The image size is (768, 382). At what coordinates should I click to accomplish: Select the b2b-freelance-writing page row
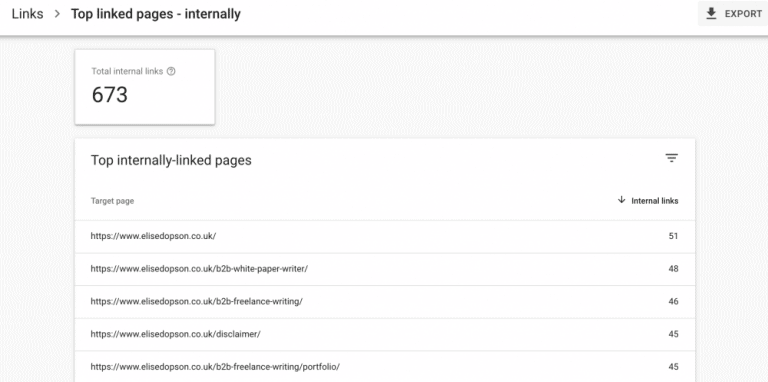click(384, 302)
